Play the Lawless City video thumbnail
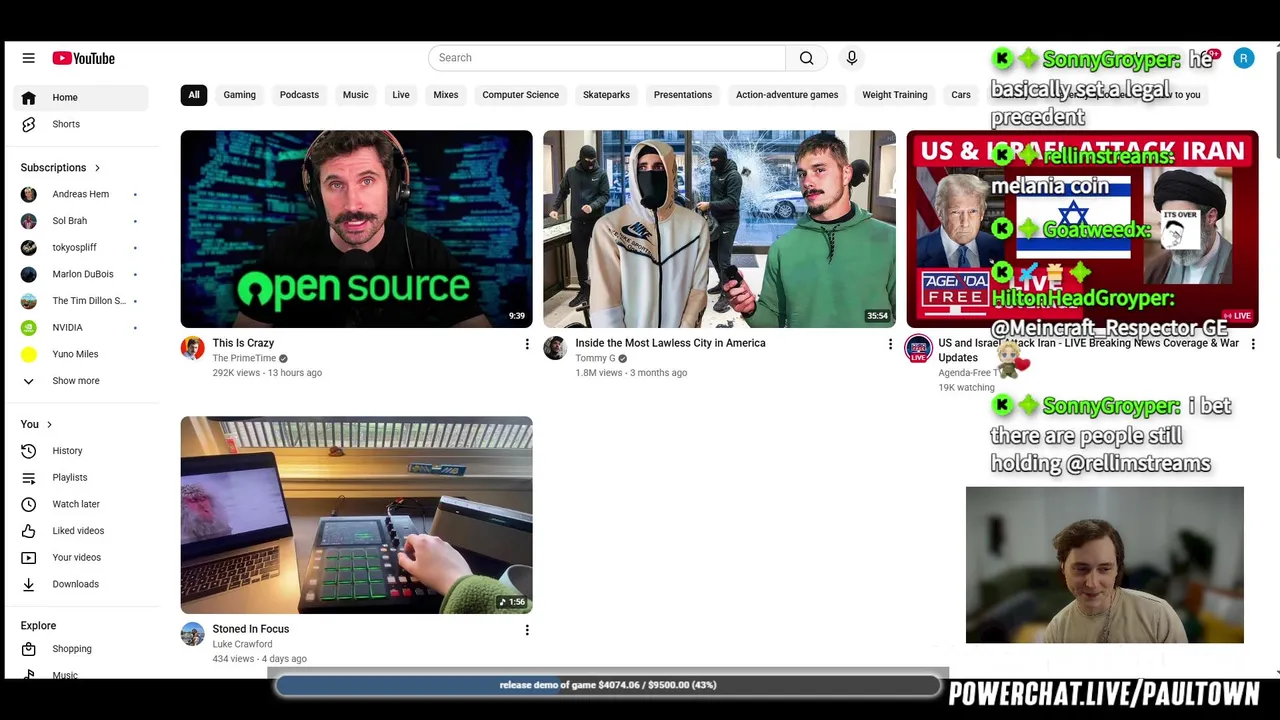This screenshot has width=1280, height=720. (x=720, y=229)
